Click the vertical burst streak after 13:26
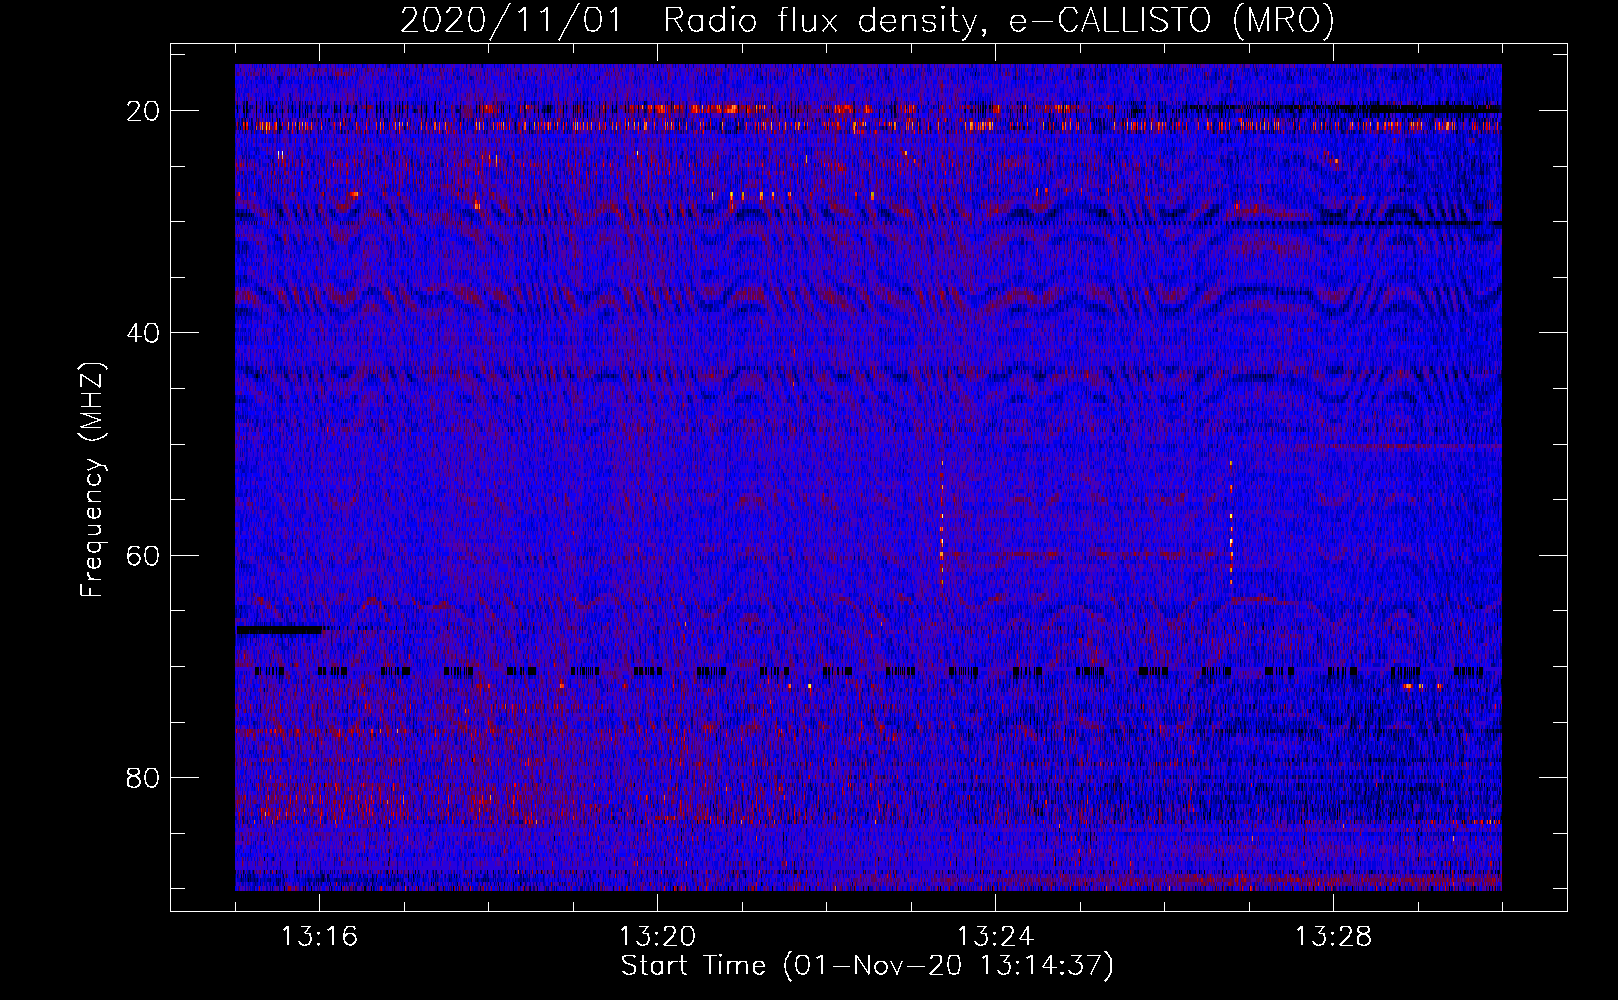The image size is (1618, 1000). pos(1231,524)
